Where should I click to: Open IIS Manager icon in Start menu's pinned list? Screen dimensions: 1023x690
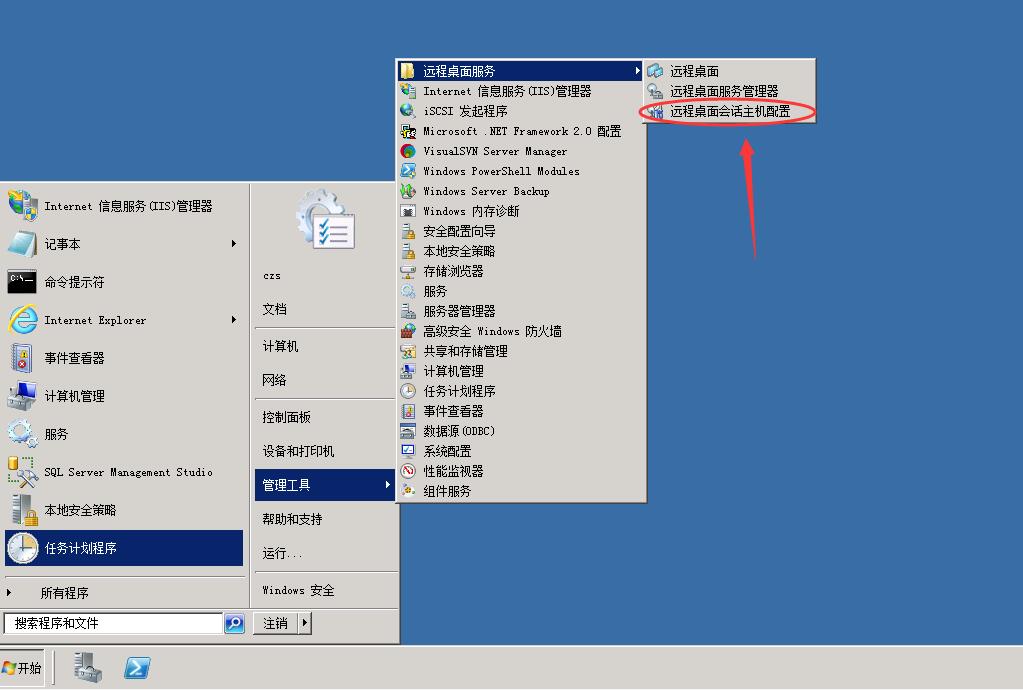point(23,205)
